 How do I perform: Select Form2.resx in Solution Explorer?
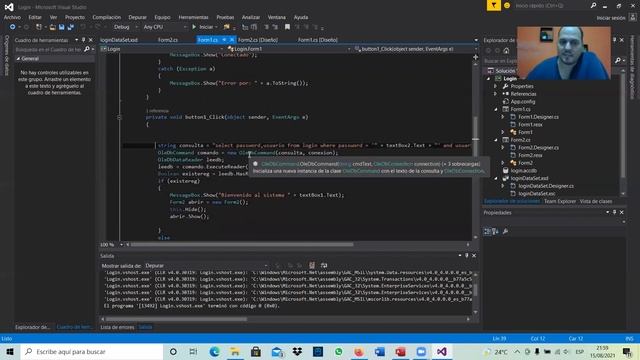coord(530,156)
